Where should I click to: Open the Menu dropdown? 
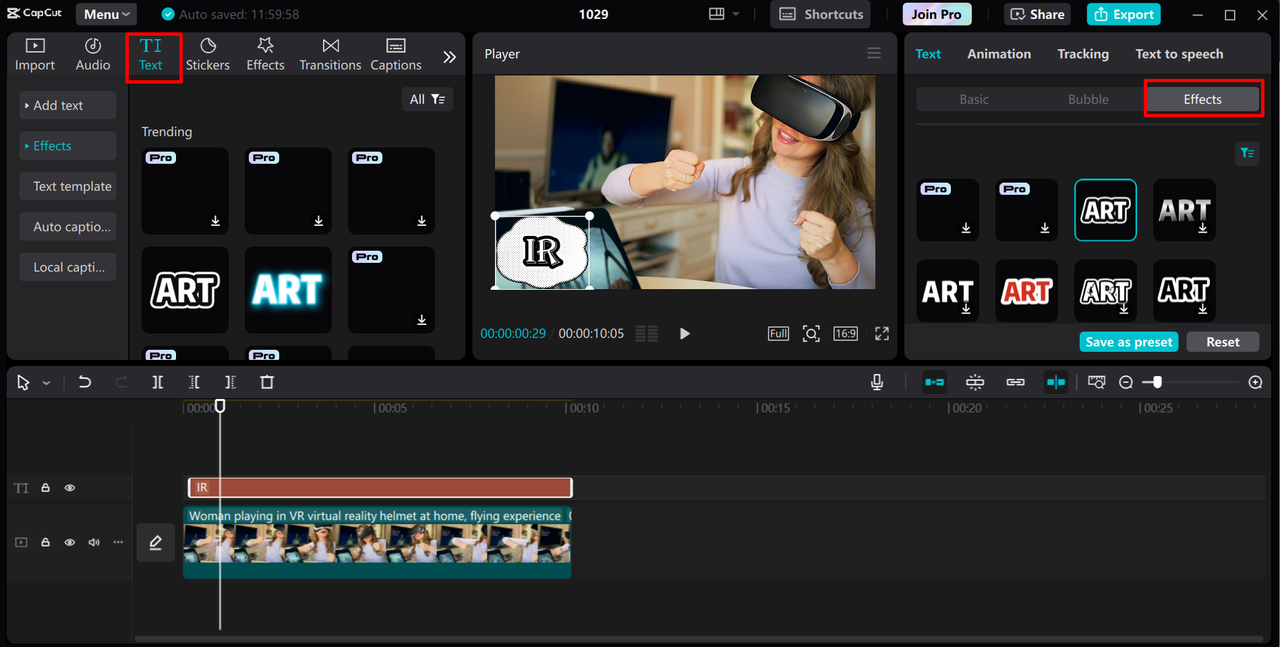coord(107,14)
